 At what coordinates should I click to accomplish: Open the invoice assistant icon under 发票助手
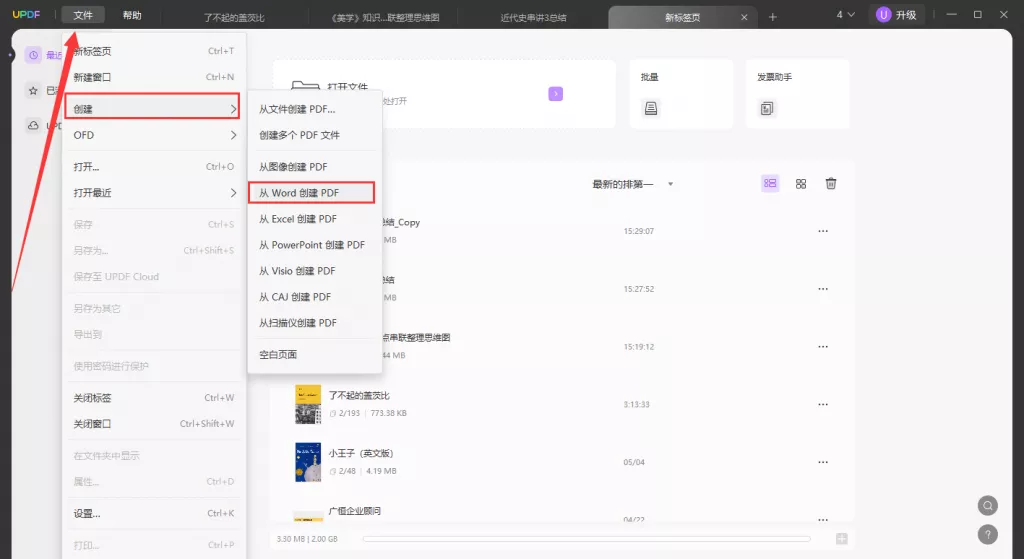767,108
